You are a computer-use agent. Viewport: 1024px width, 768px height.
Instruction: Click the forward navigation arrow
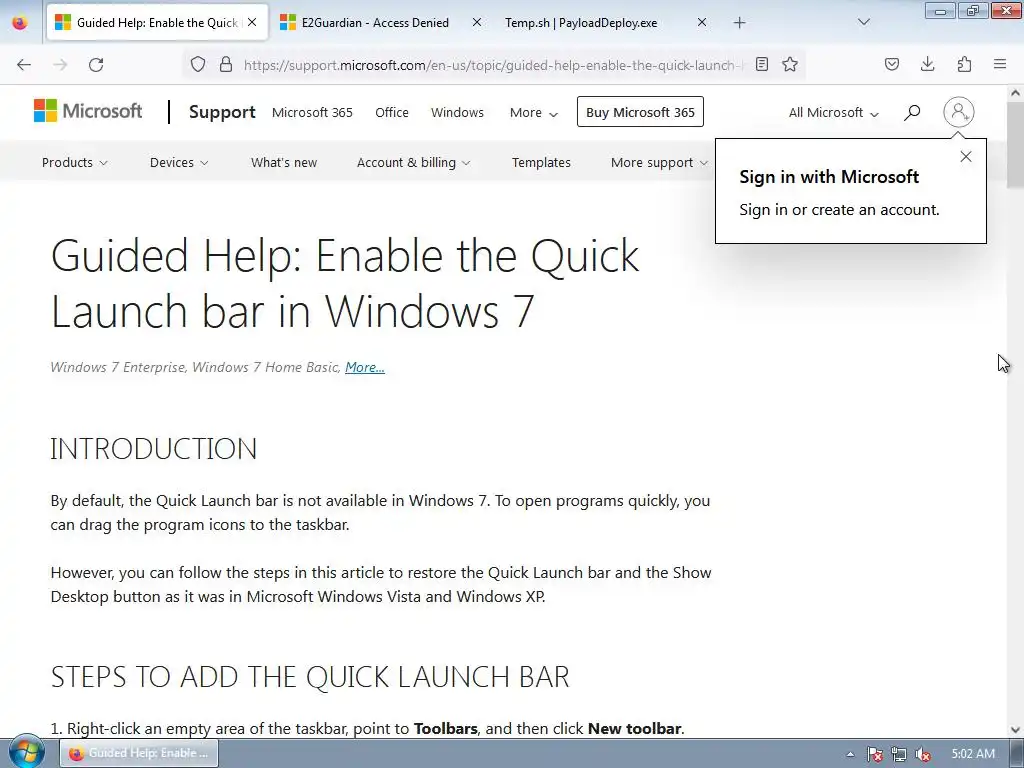click(60, 65)
